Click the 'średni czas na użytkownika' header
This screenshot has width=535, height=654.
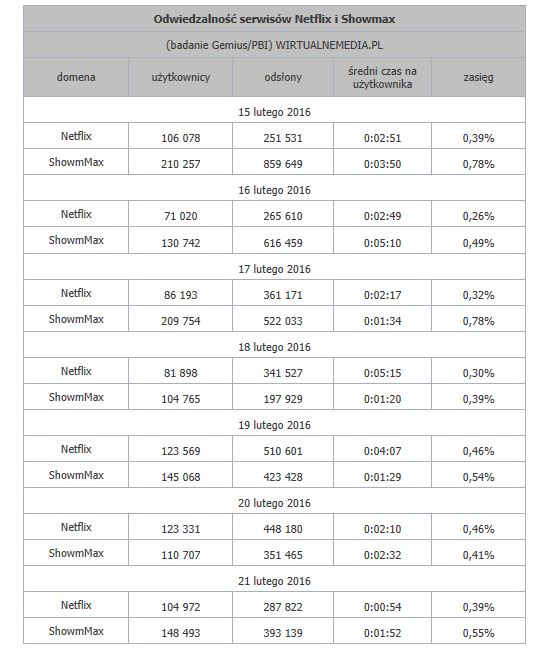point(382,77)
